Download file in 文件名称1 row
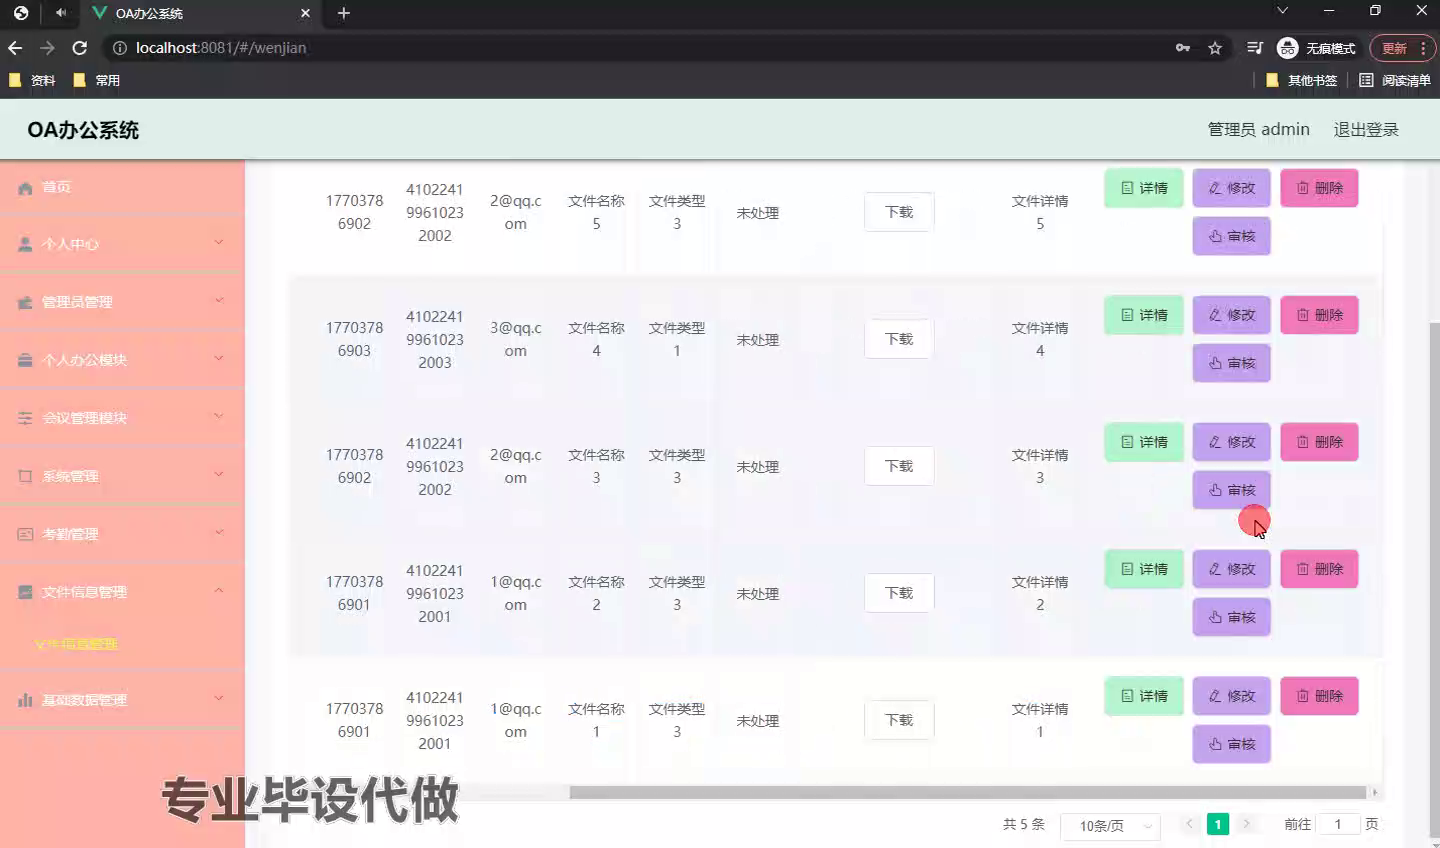This screenshot has height=848, width=1440. [899, 720]
